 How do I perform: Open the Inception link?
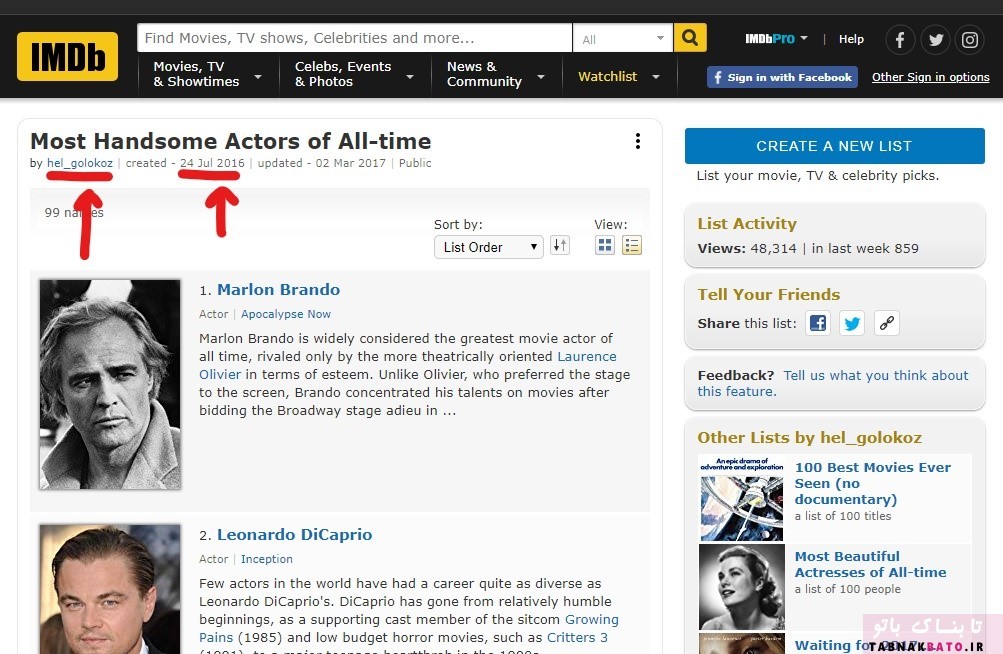click(266, 559)
